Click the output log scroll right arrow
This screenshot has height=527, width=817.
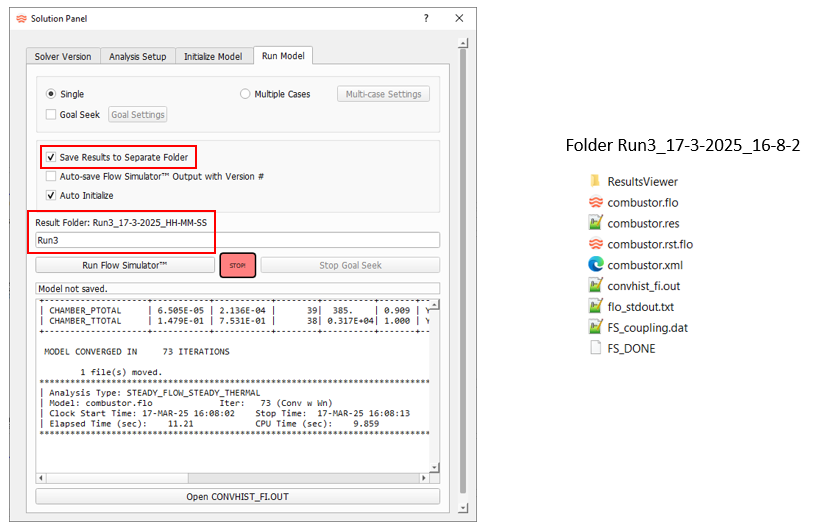[424, 478]
